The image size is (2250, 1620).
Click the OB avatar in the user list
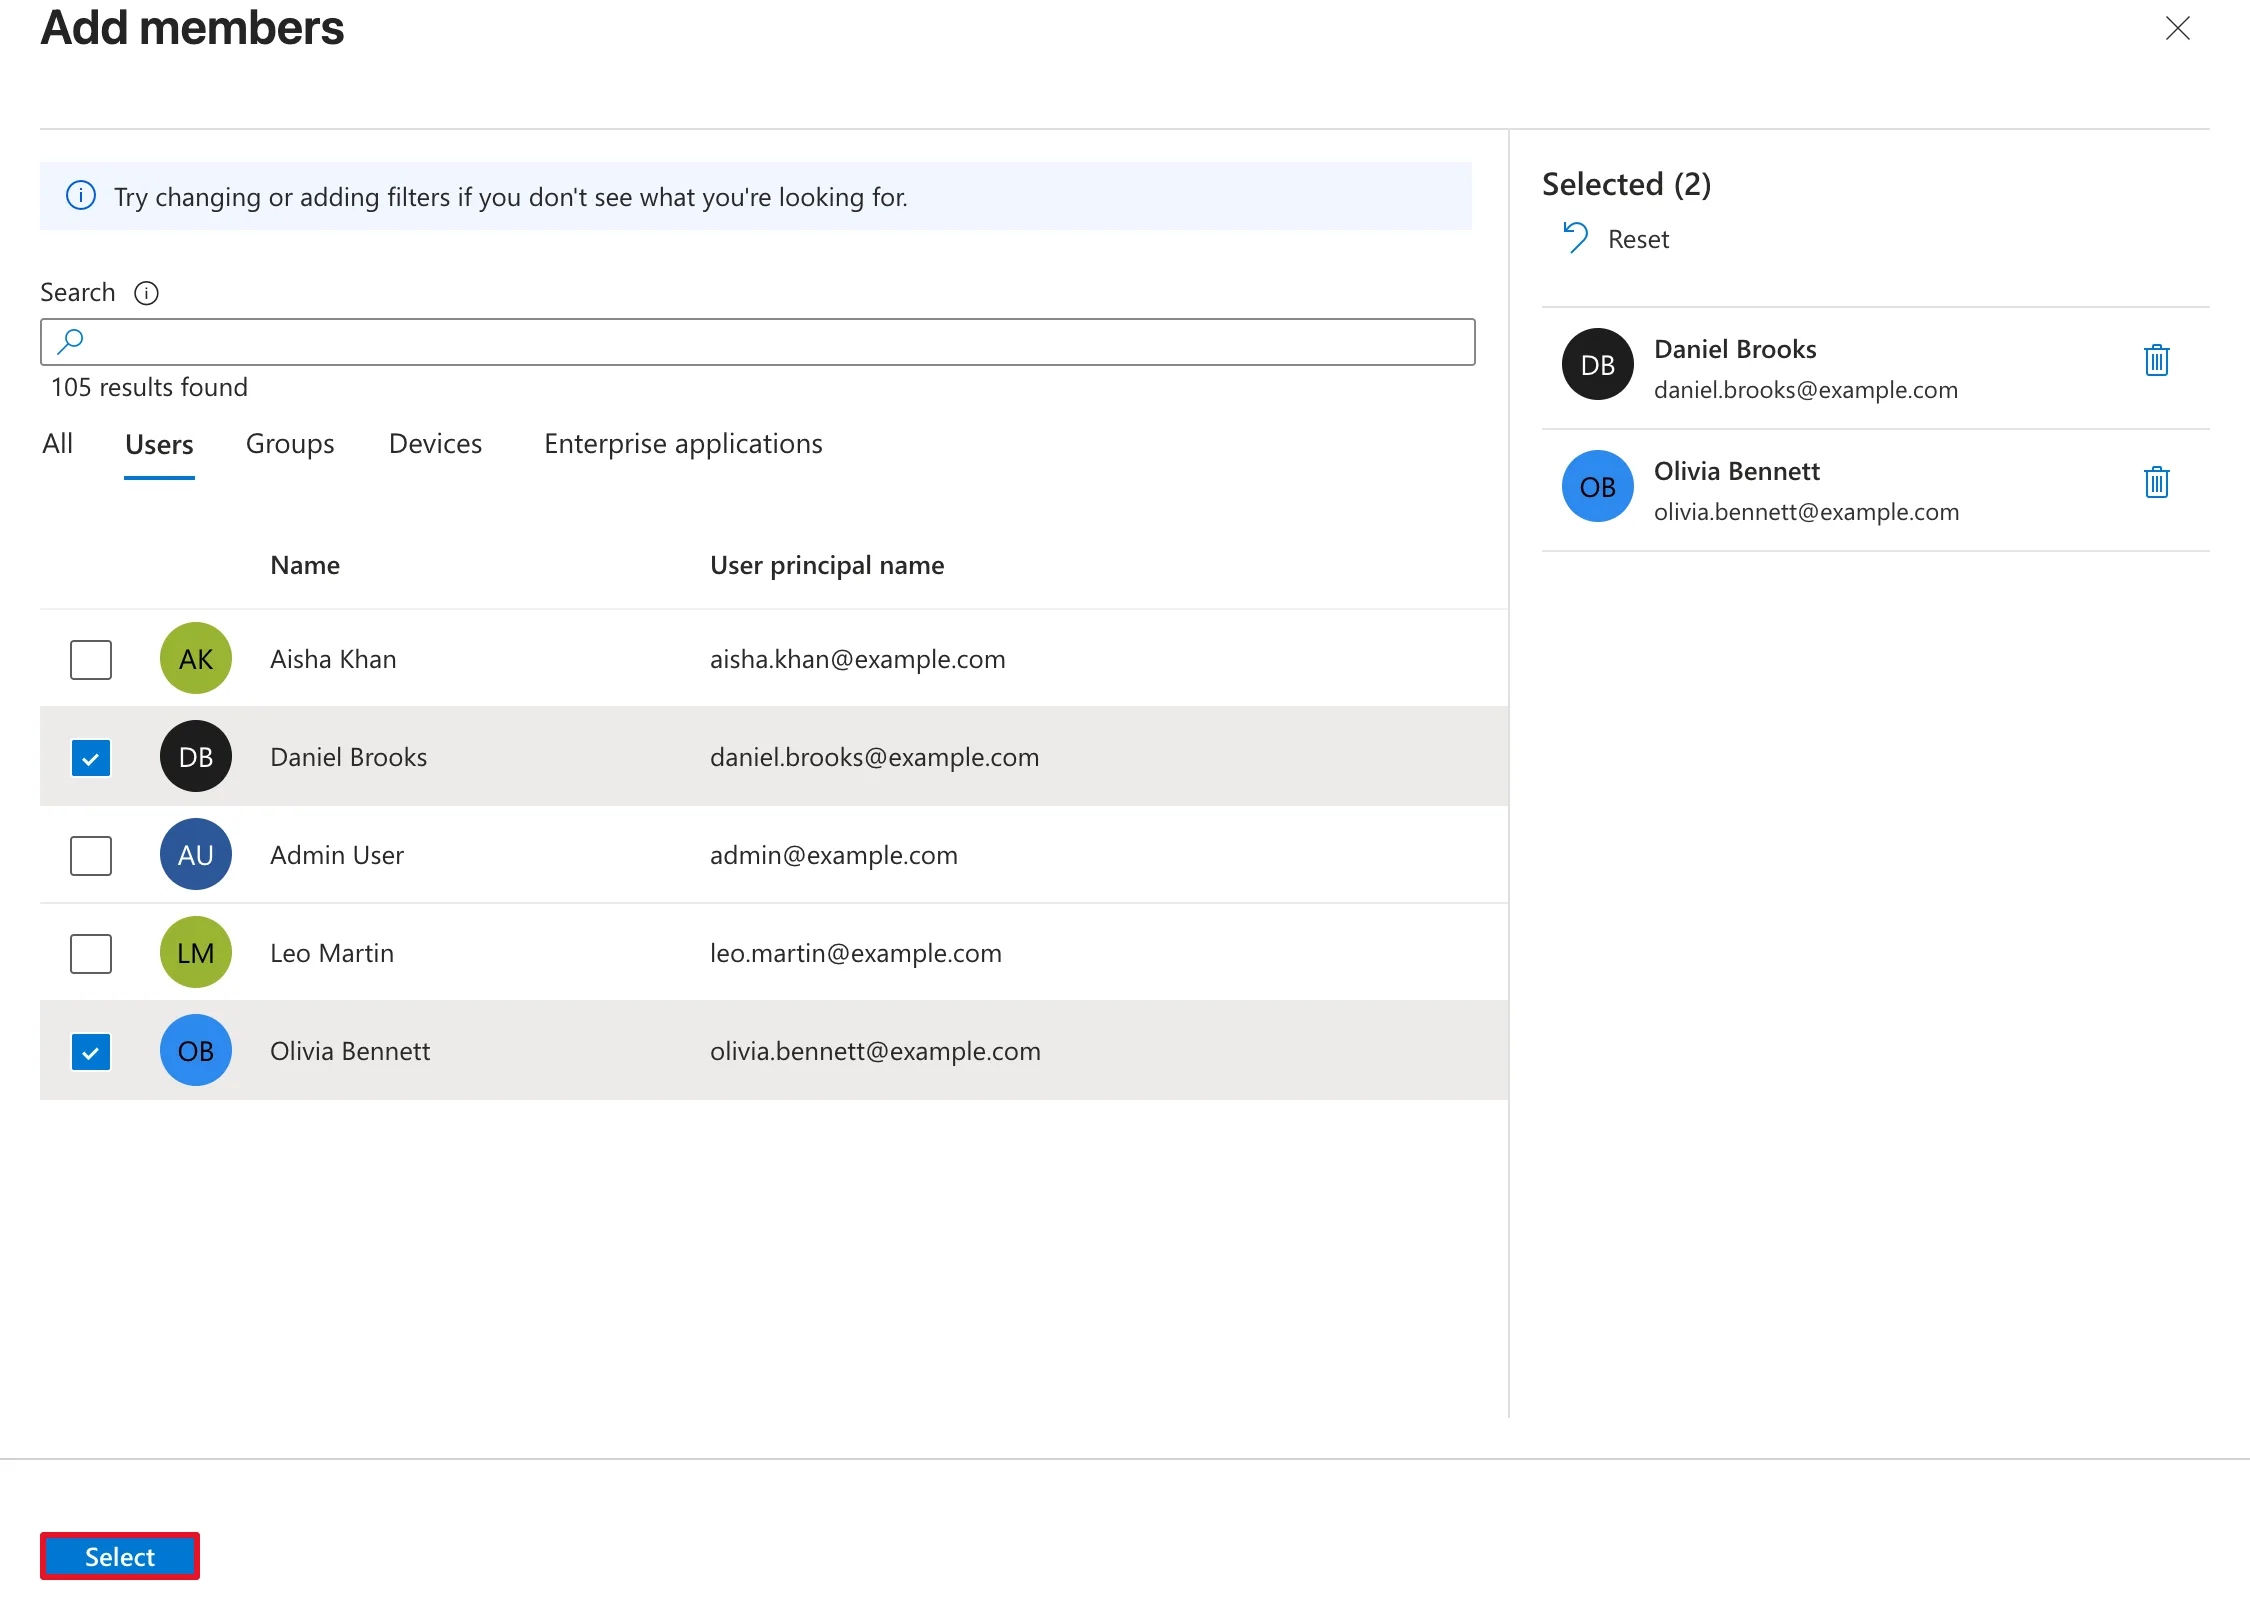point(196,1050)
